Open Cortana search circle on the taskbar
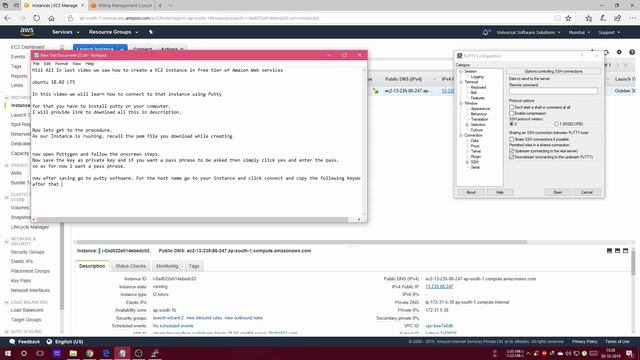 (24, 353)
